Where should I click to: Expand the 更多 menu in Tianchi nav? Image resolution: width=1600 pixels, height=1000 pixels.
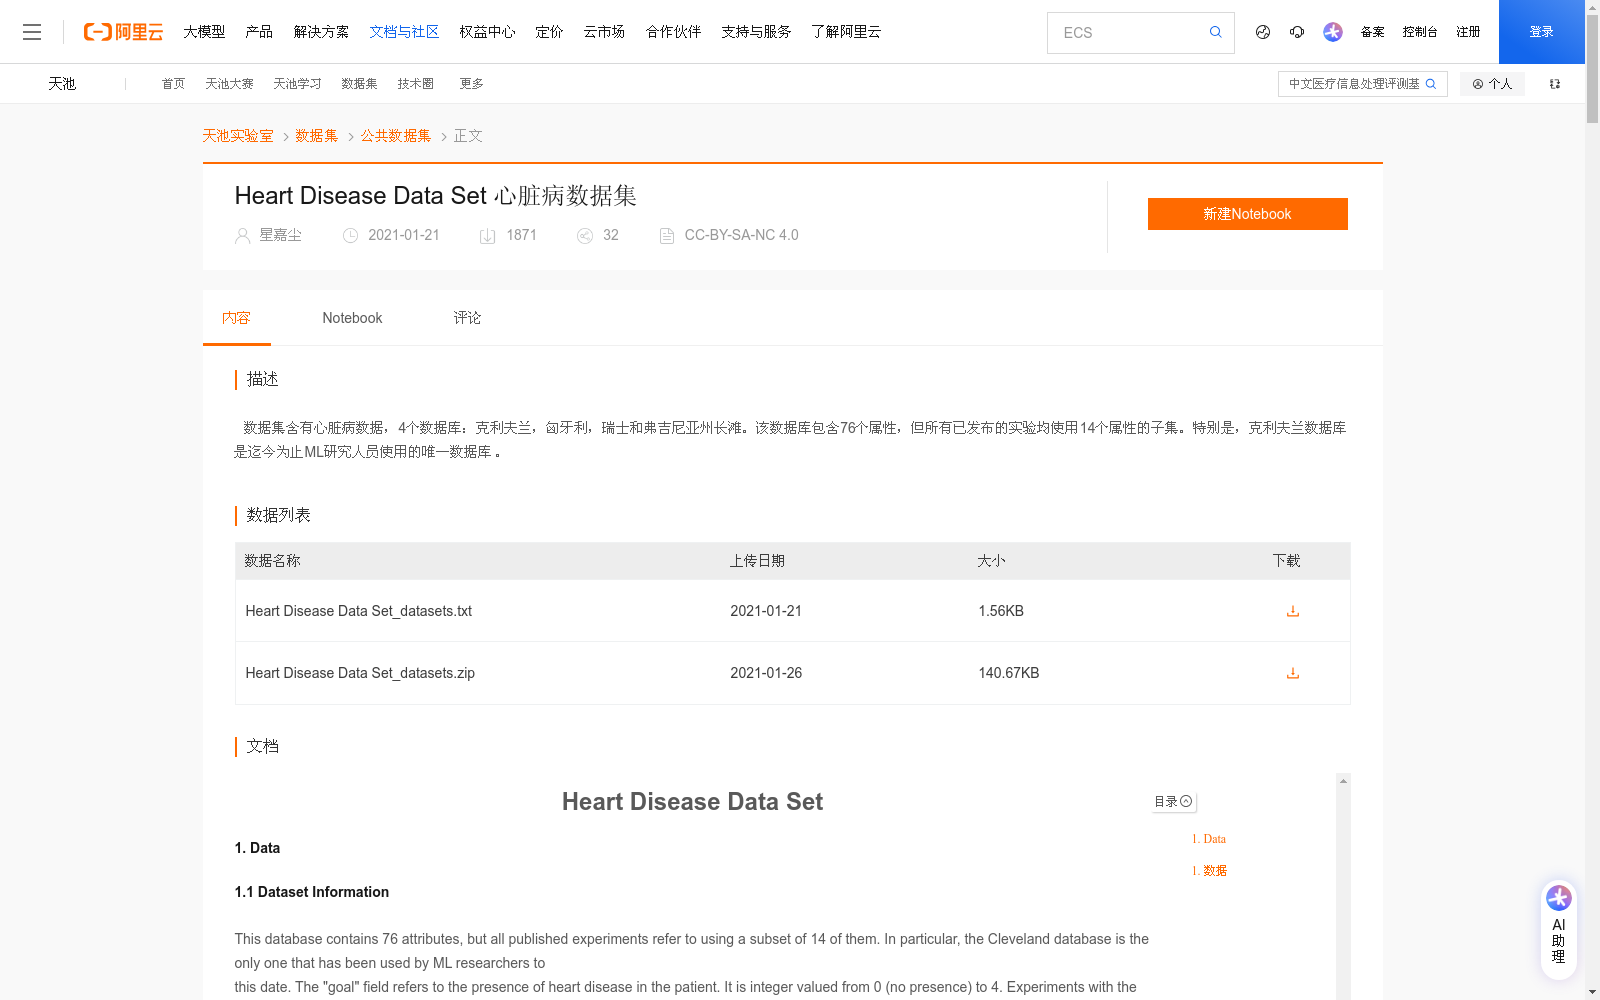(471, 84)
